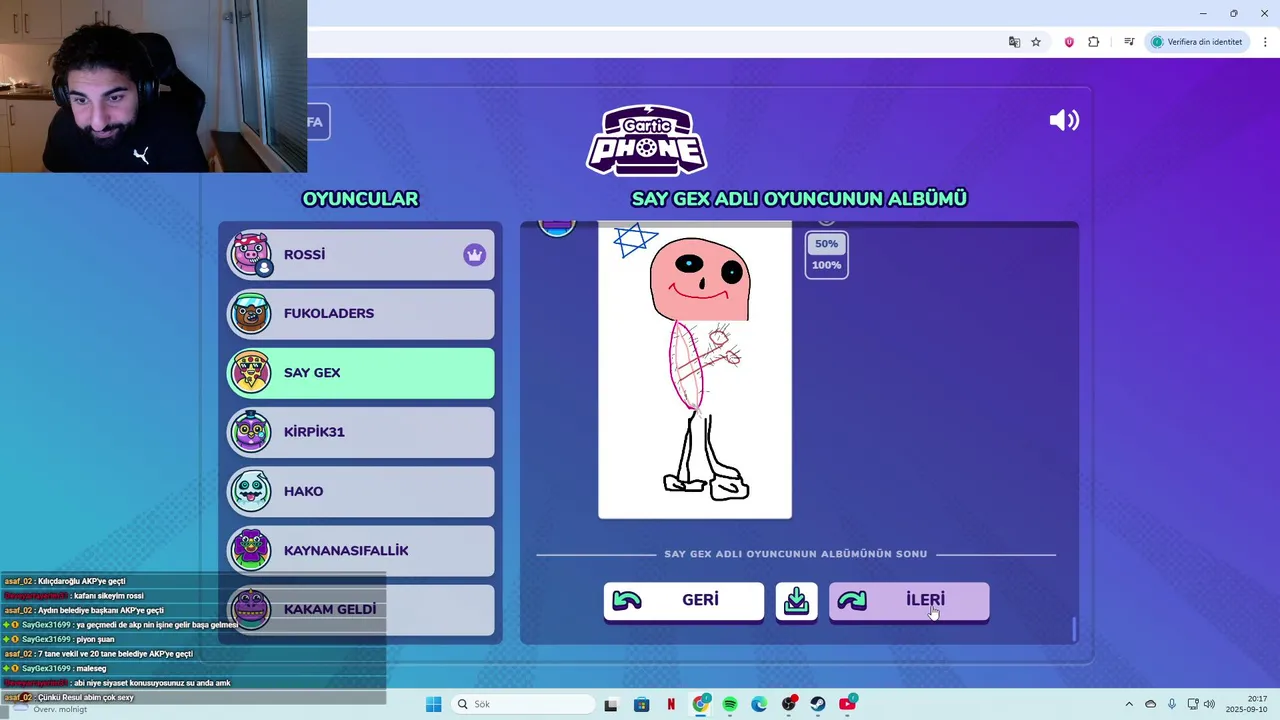The width and height of the screenshot is (1280, 720).
Task: Open Chrome's three-dot menu
Action: (x=1266, y=42)
